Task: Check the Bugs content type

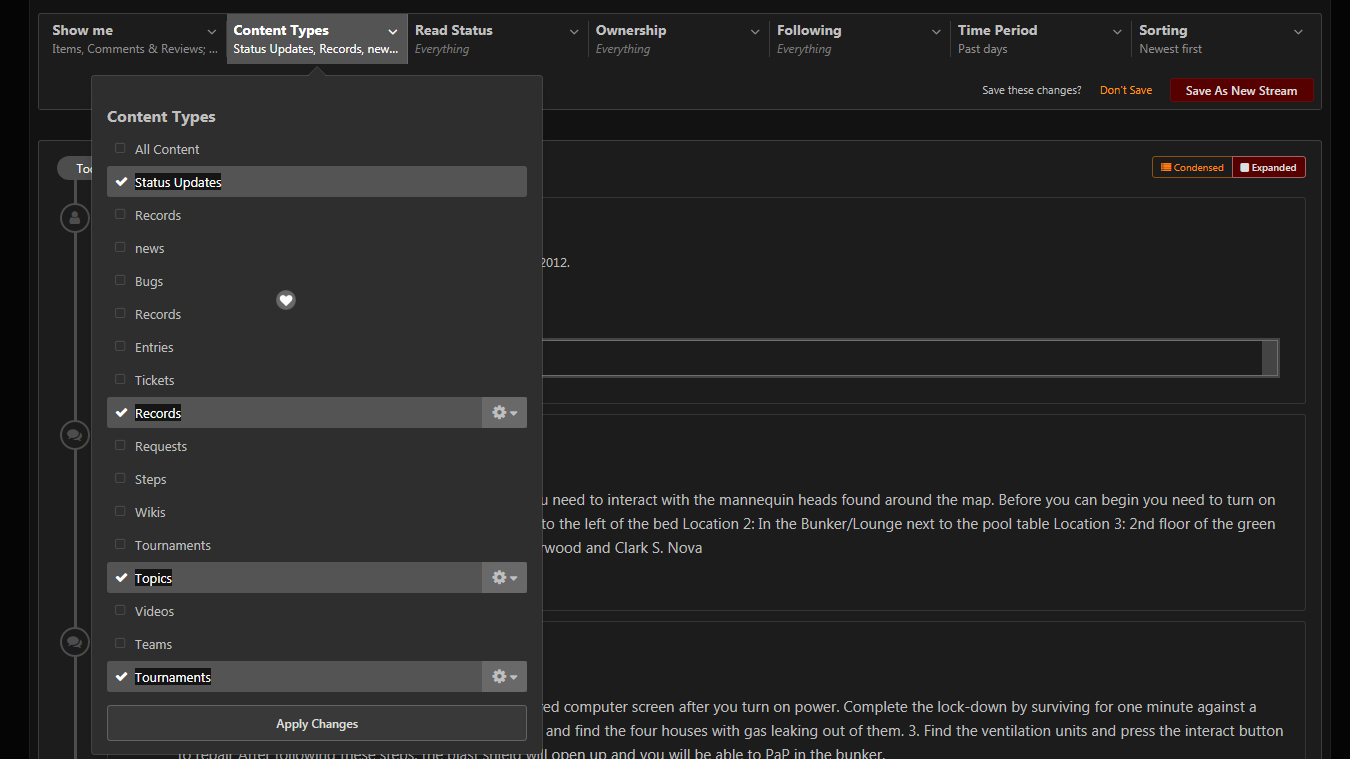Action: click(120, 281)
